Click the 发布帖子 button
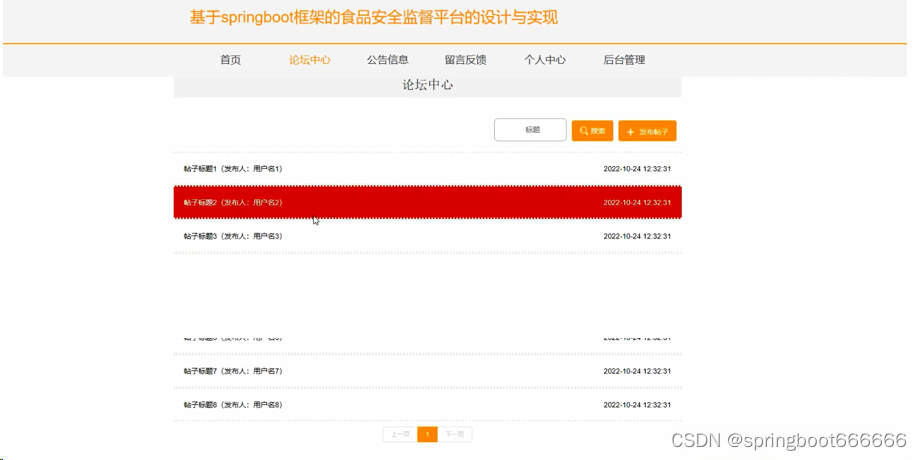This screenshot has height=460, width=922. tap(647, 131)
